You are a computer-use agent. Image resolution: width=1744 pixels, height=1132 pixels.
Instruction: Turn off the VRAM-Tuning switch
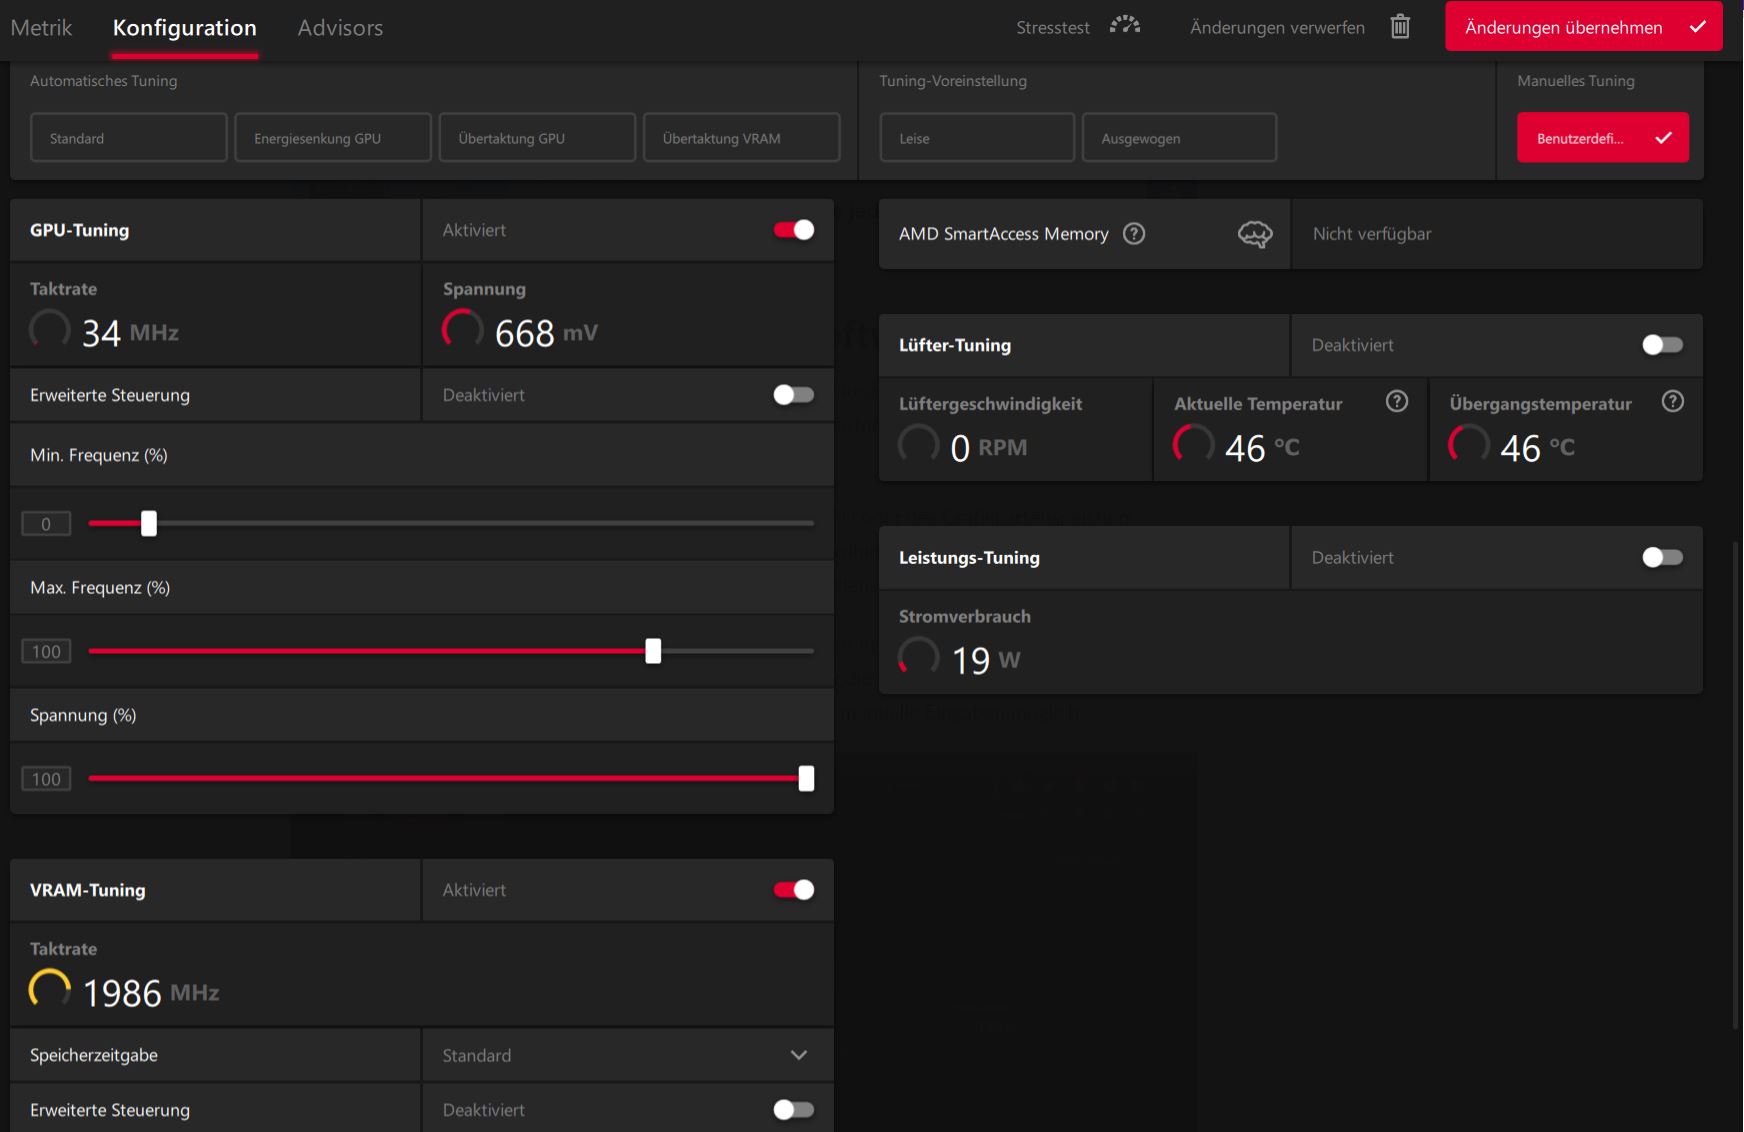pyautogui.click(x=794, y=890)
